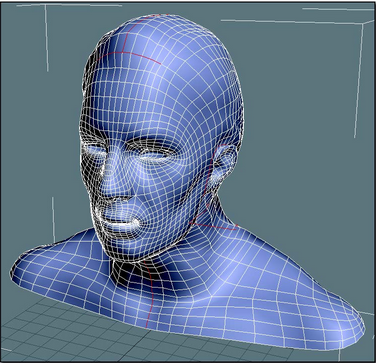Select the lips of the head model
The image size is (376, 363).
click(117, 224)
